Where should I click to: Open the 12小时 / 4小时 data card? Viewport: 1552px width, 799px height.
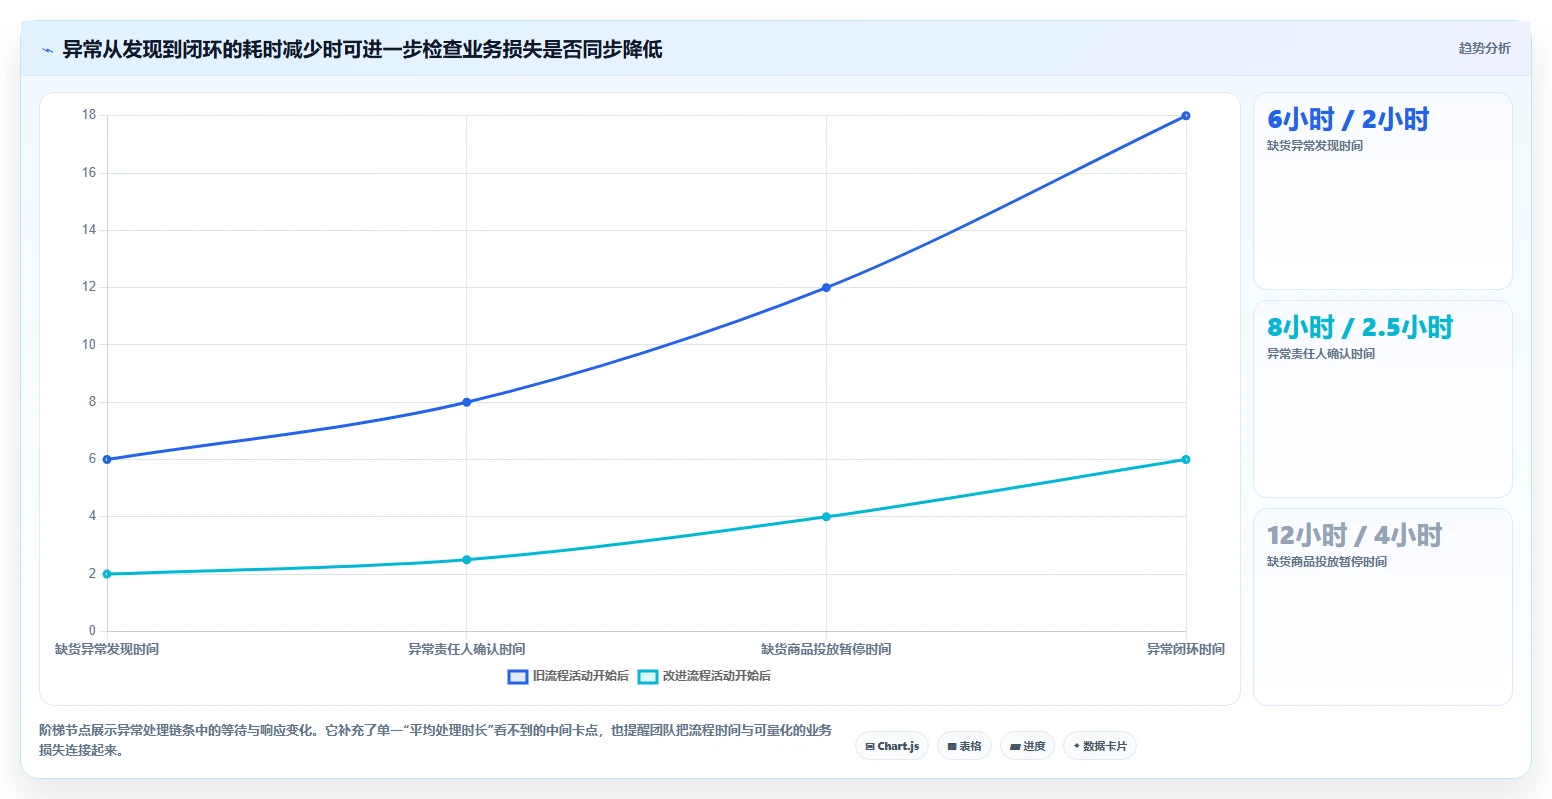[x=1382, y=607]
